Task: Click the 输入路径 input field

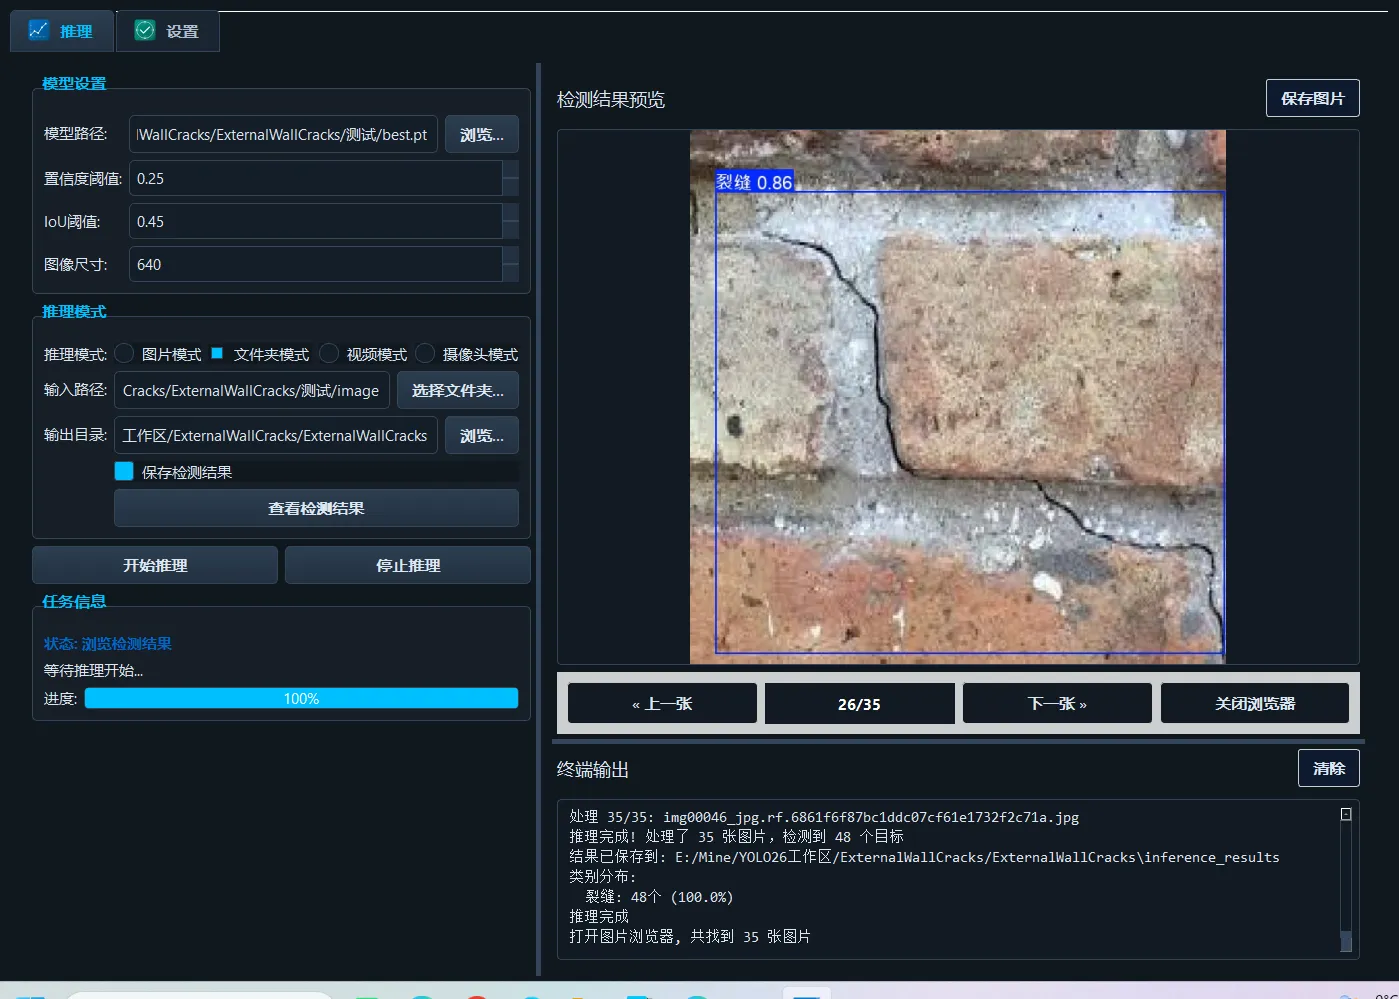Action: coord(252,391)
